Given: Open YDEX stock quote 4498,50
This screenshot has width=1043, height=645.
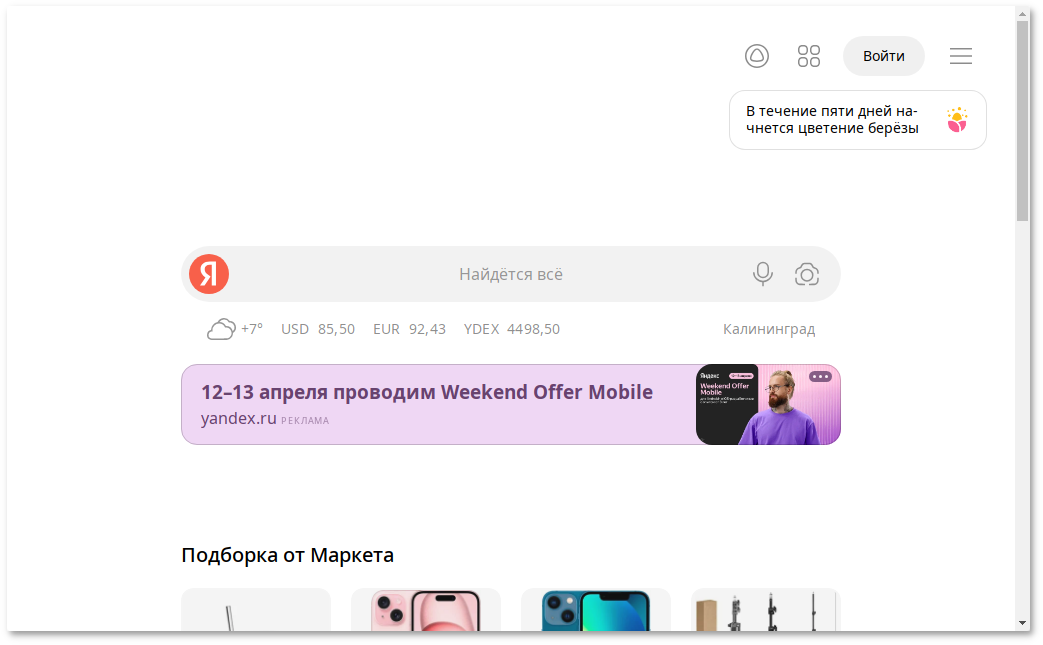Looking at the screenshot, I should point(511,329).
